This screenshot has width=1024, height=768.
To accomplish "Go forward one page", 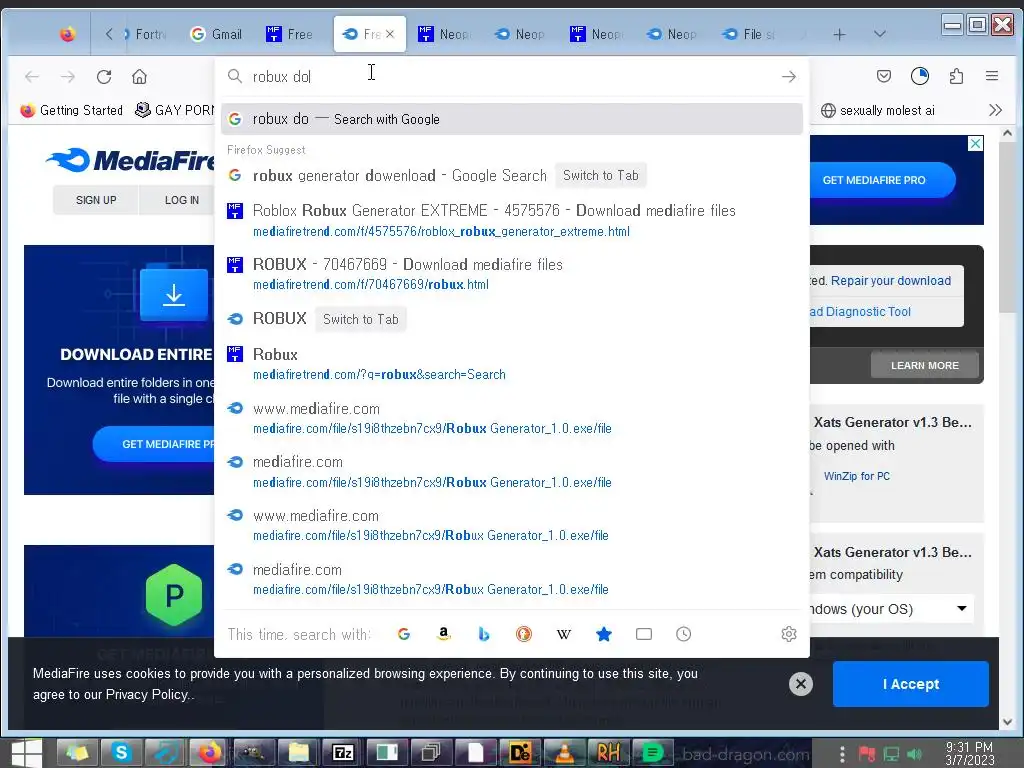I will (x=68, y=76).
